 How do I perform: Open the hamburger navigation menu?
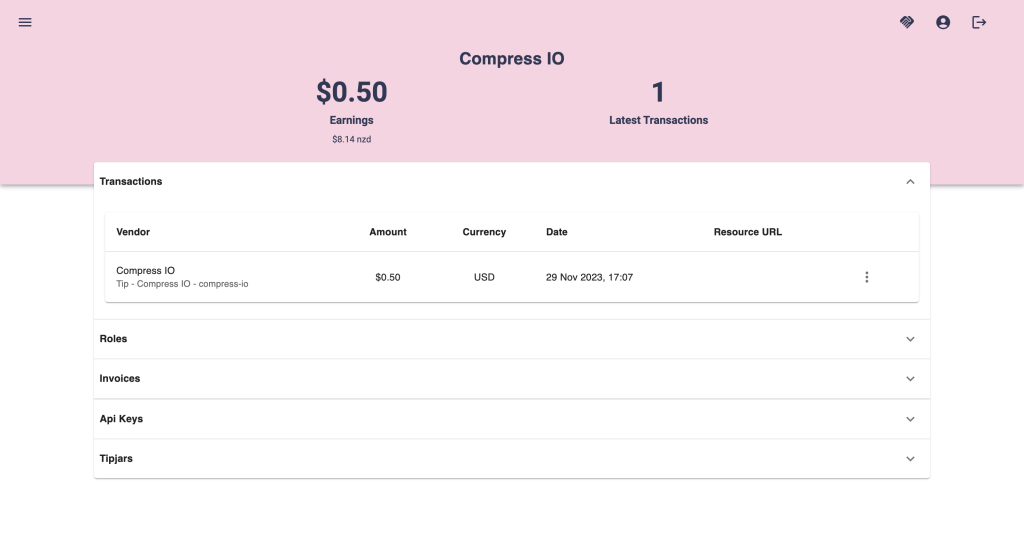(25, 22)
